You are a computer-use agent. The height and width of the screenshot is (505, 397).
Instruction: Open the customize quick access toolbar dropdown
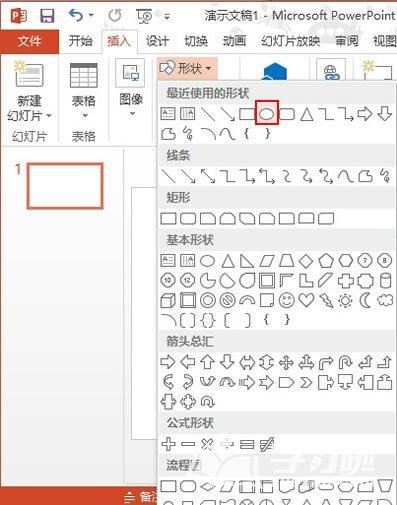pos(167,16)
